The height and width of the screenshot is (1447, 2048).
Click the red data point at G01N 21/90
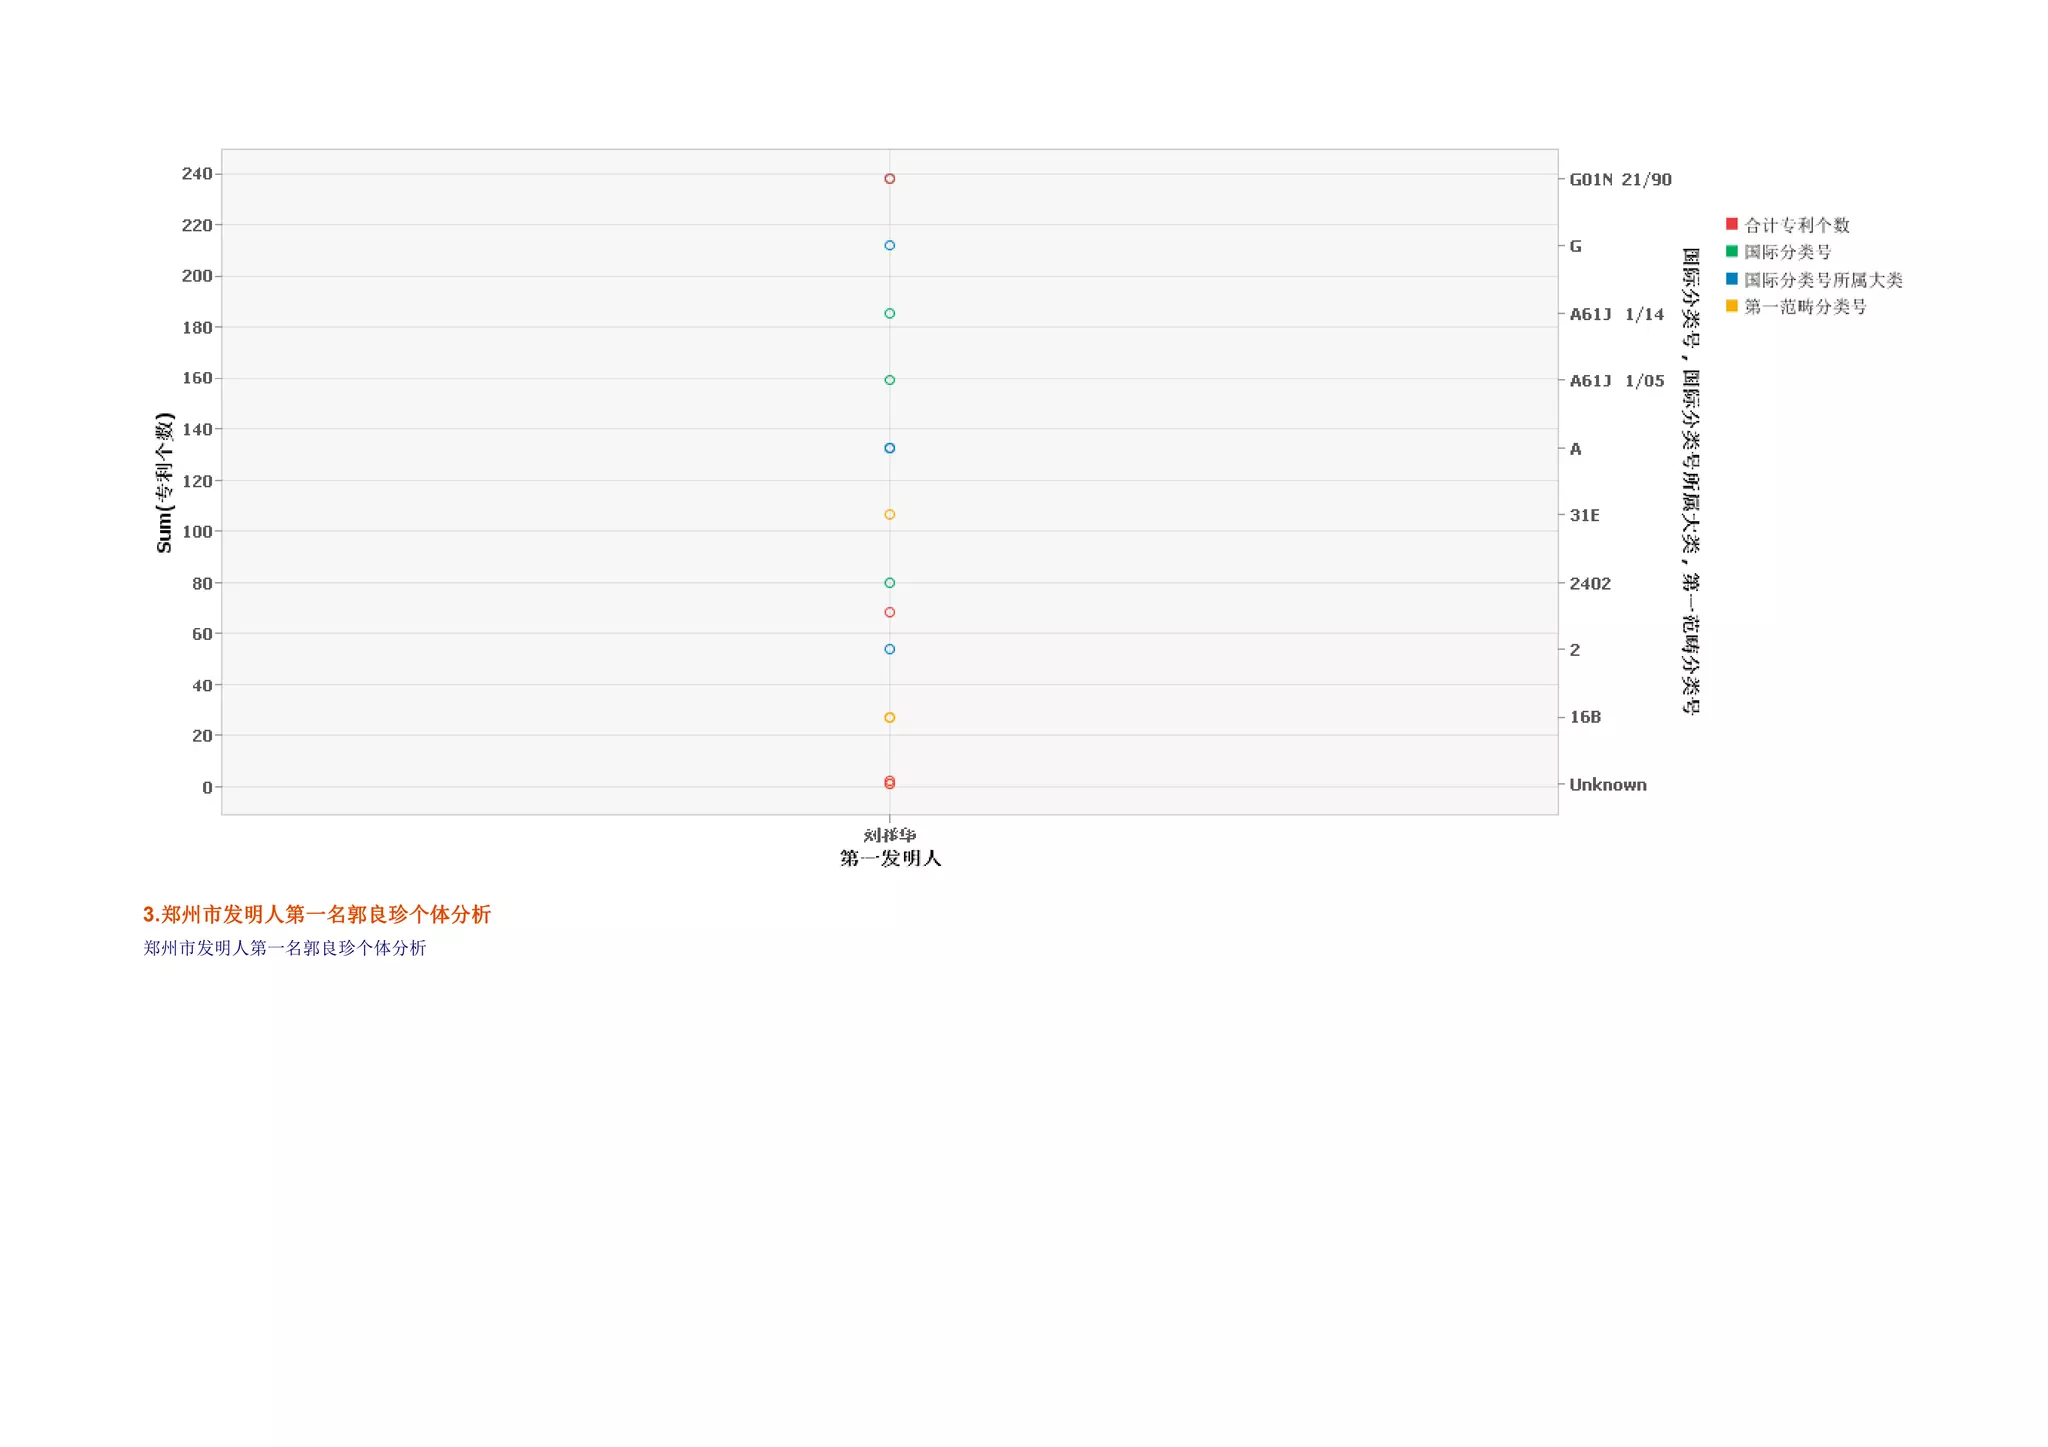tap(889, 179)
